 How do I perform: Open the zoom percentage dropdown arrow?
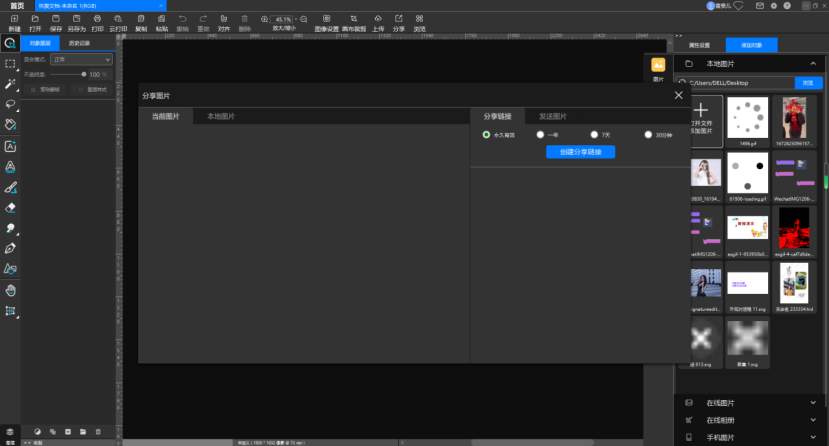[x=295, y=20]
